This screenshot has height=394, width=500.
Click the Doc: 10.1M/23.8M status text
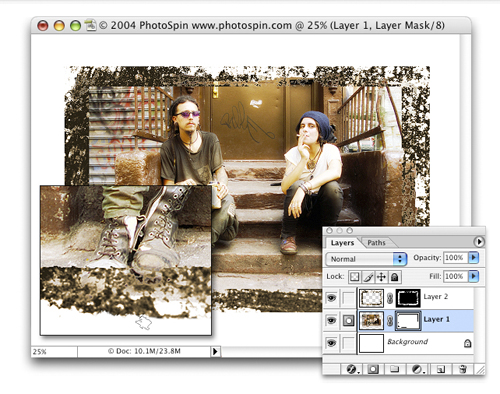point(144,351)
